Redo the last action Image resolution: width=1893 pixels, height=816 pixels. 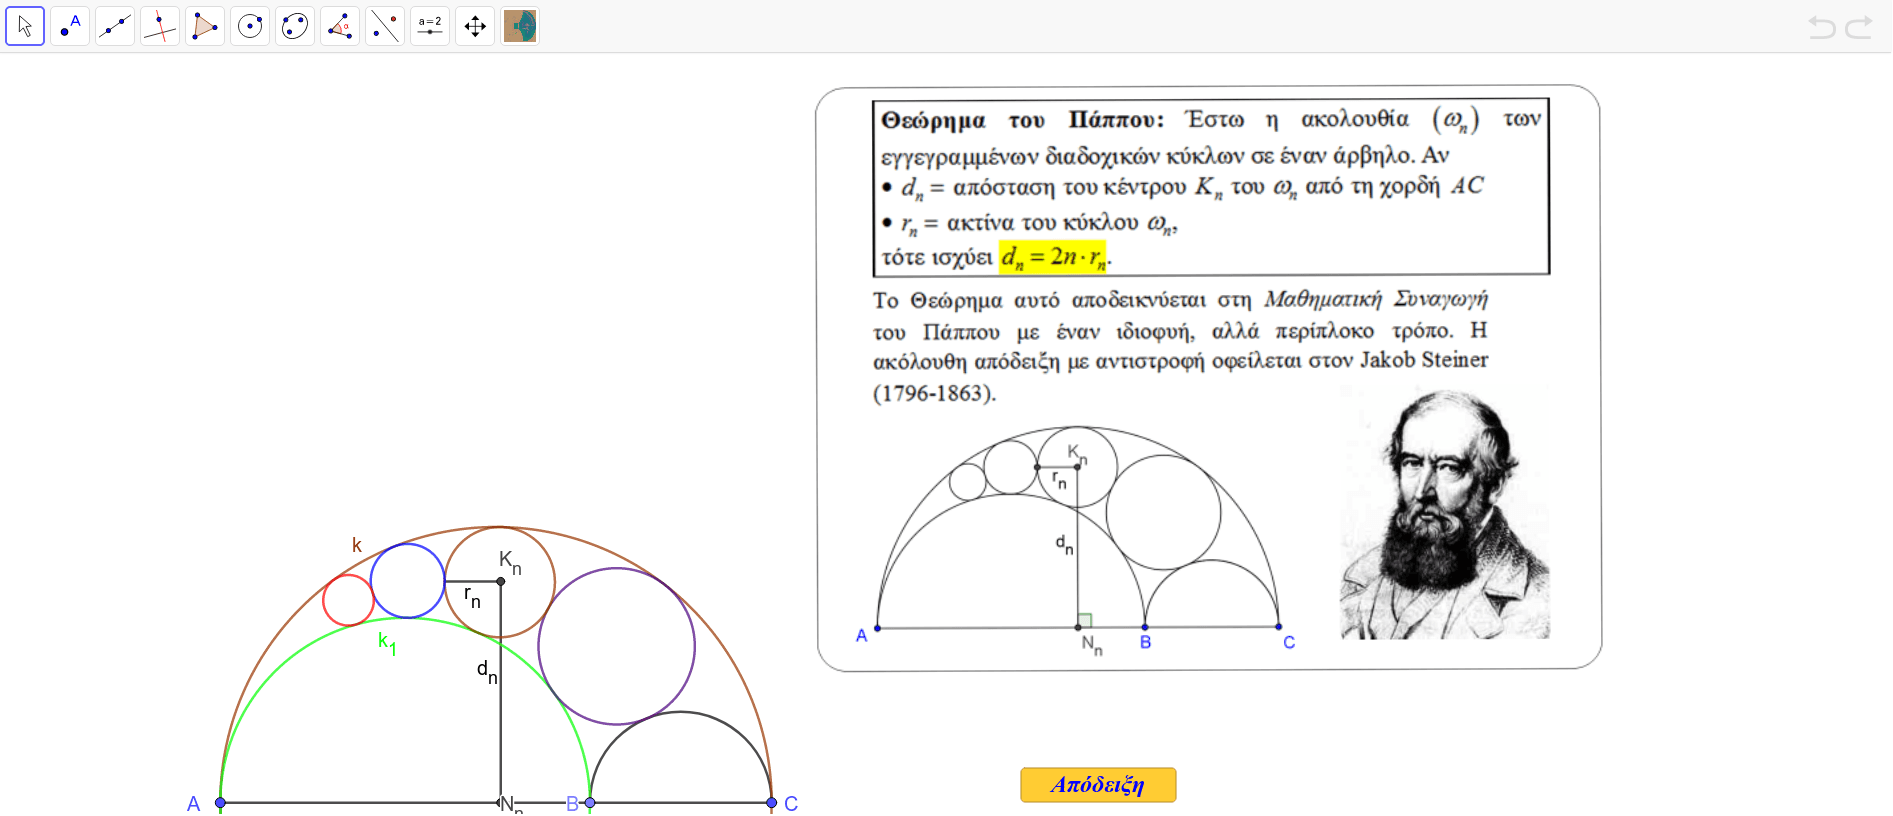[x=1859, y=27]
